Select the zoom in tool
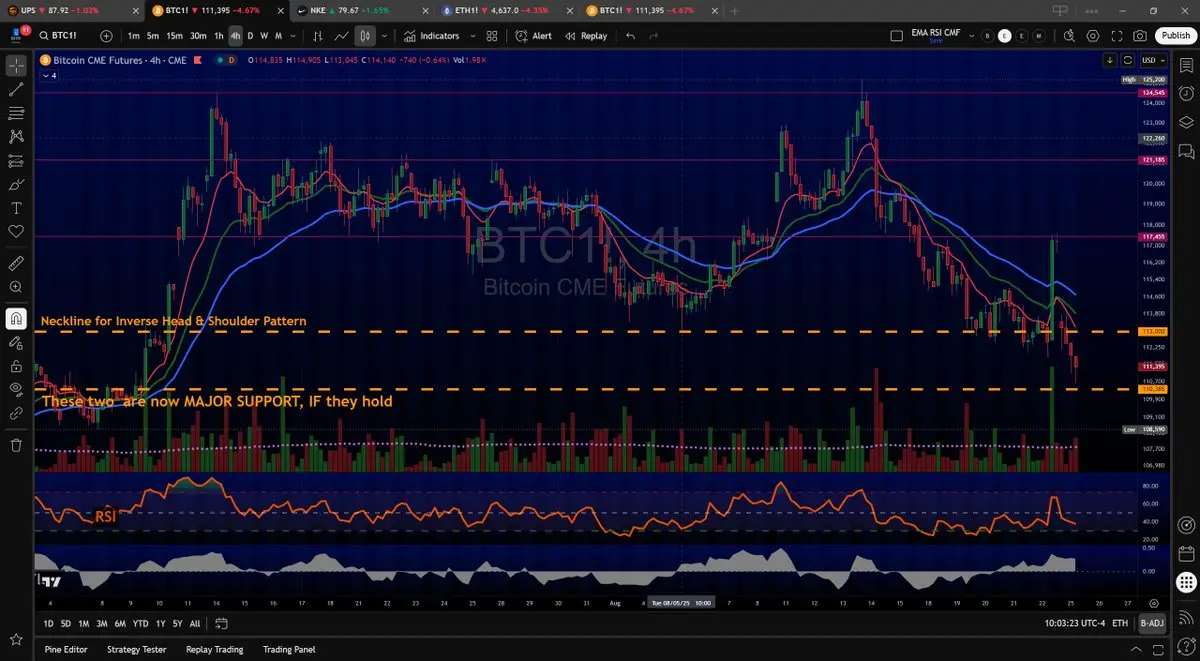The width and height of the screenshot is (1200, 661). (16, 287)
